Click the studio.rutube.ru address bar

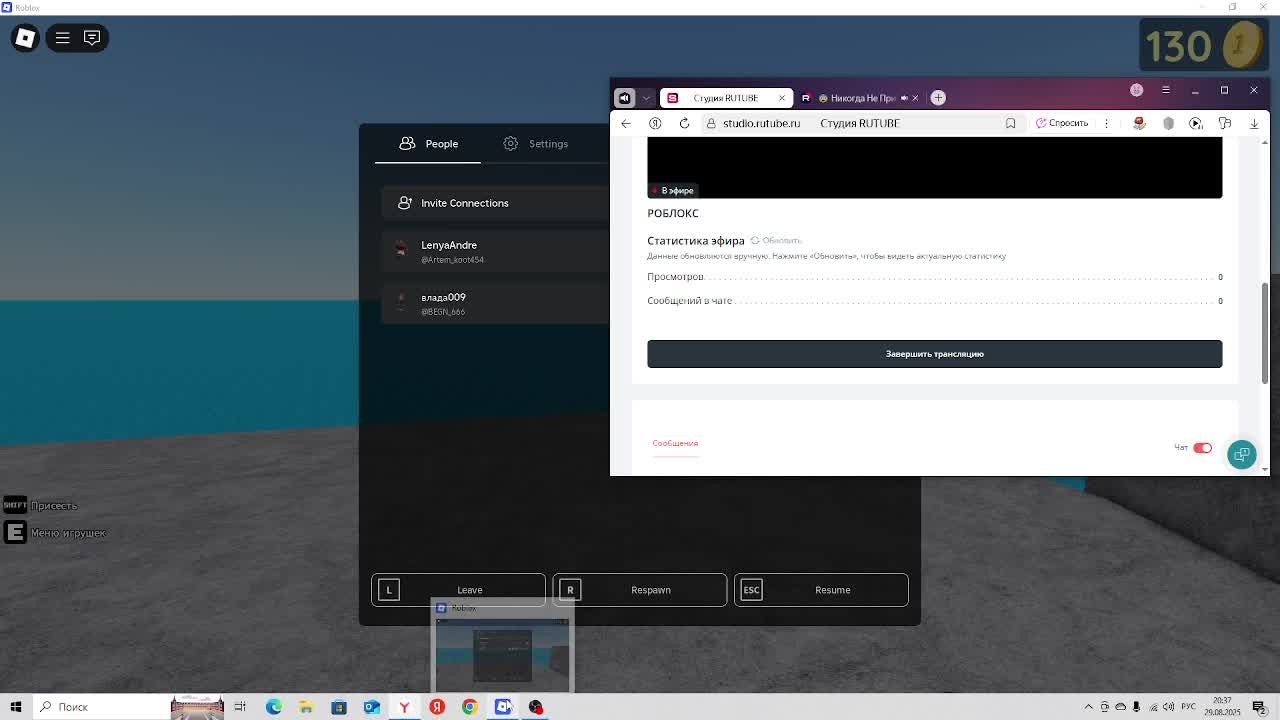(860, 123)
